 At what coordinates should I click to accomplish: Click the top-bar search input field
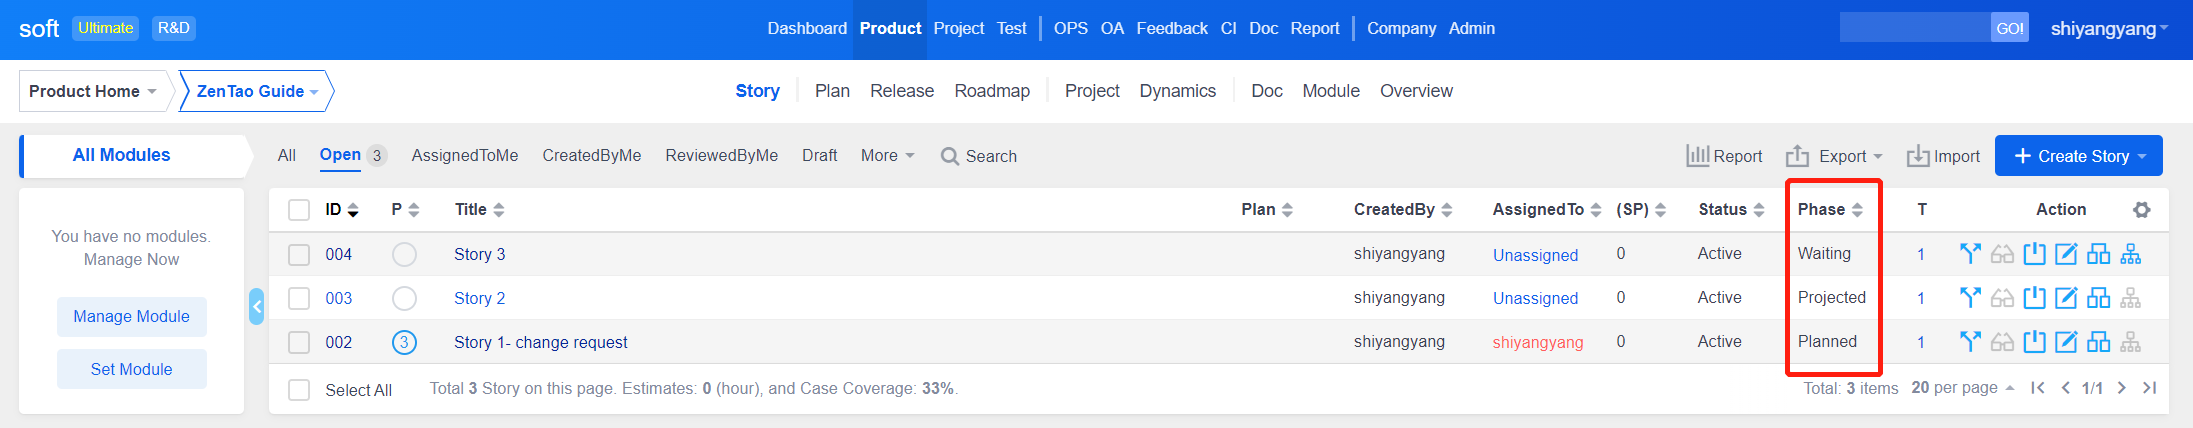pos(1913,28)
